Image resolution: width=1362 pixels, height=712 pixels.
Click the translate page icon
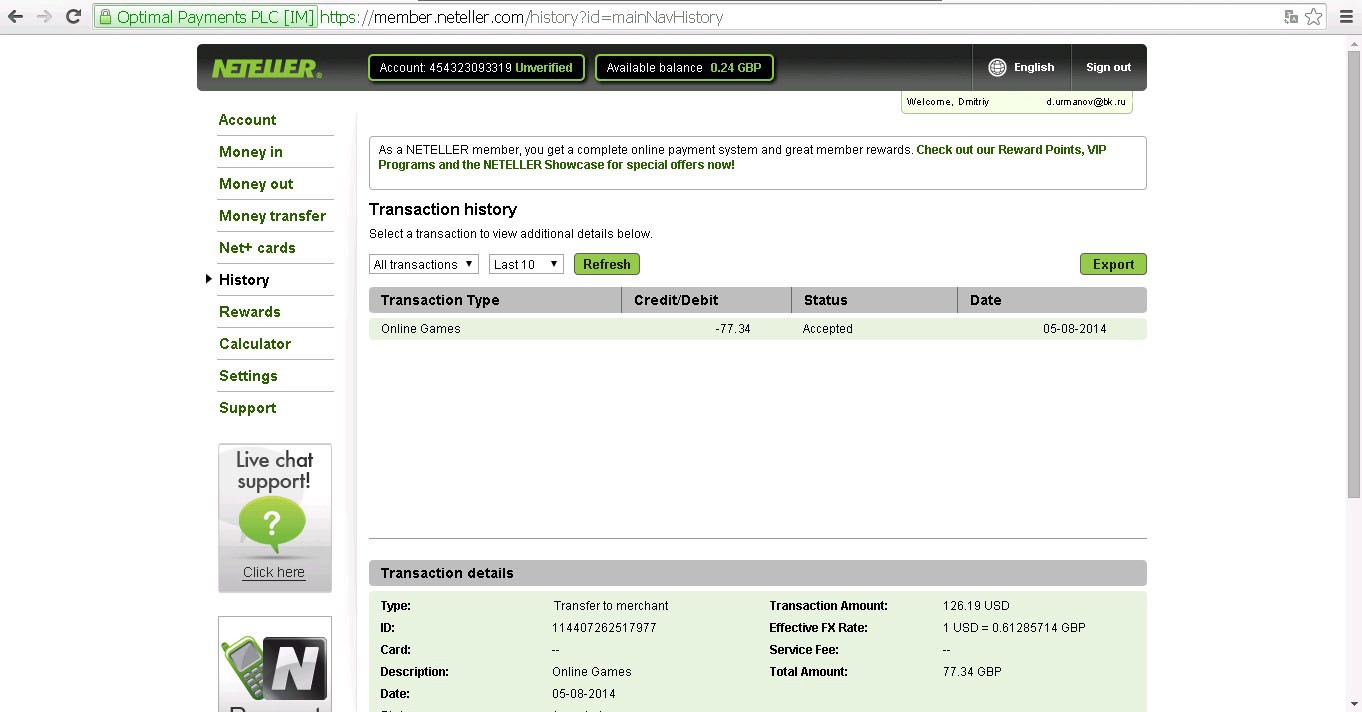1291,17
